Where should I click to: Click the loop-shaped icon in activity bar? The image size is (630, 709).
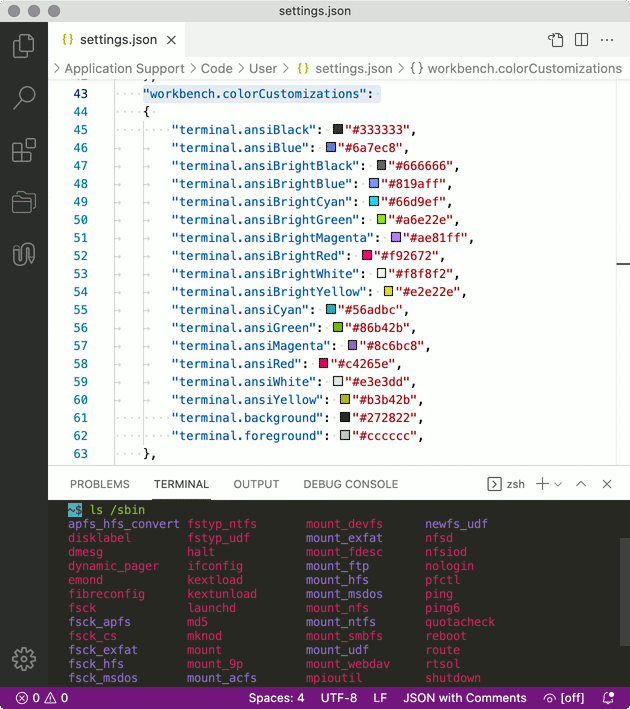tap(24, 254)
